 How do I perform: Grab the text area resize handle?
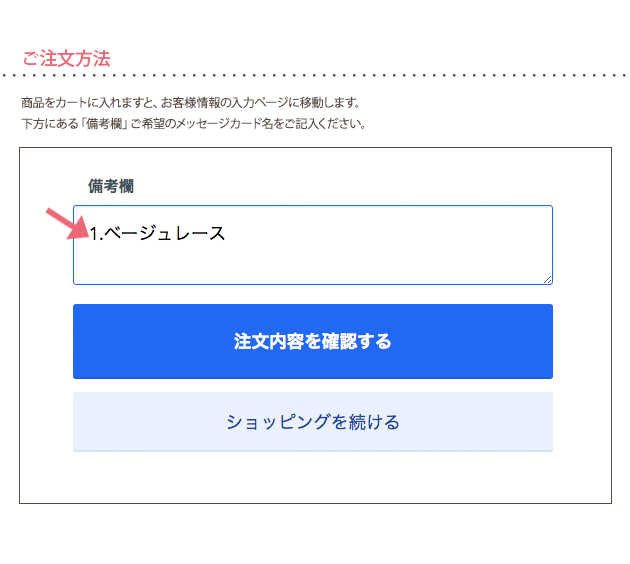[547, 279]
